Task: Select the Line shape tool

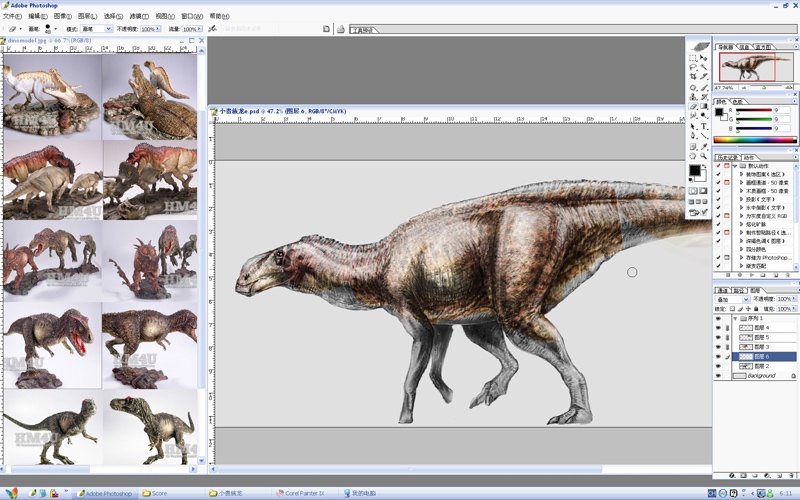Action: point(704,135)
